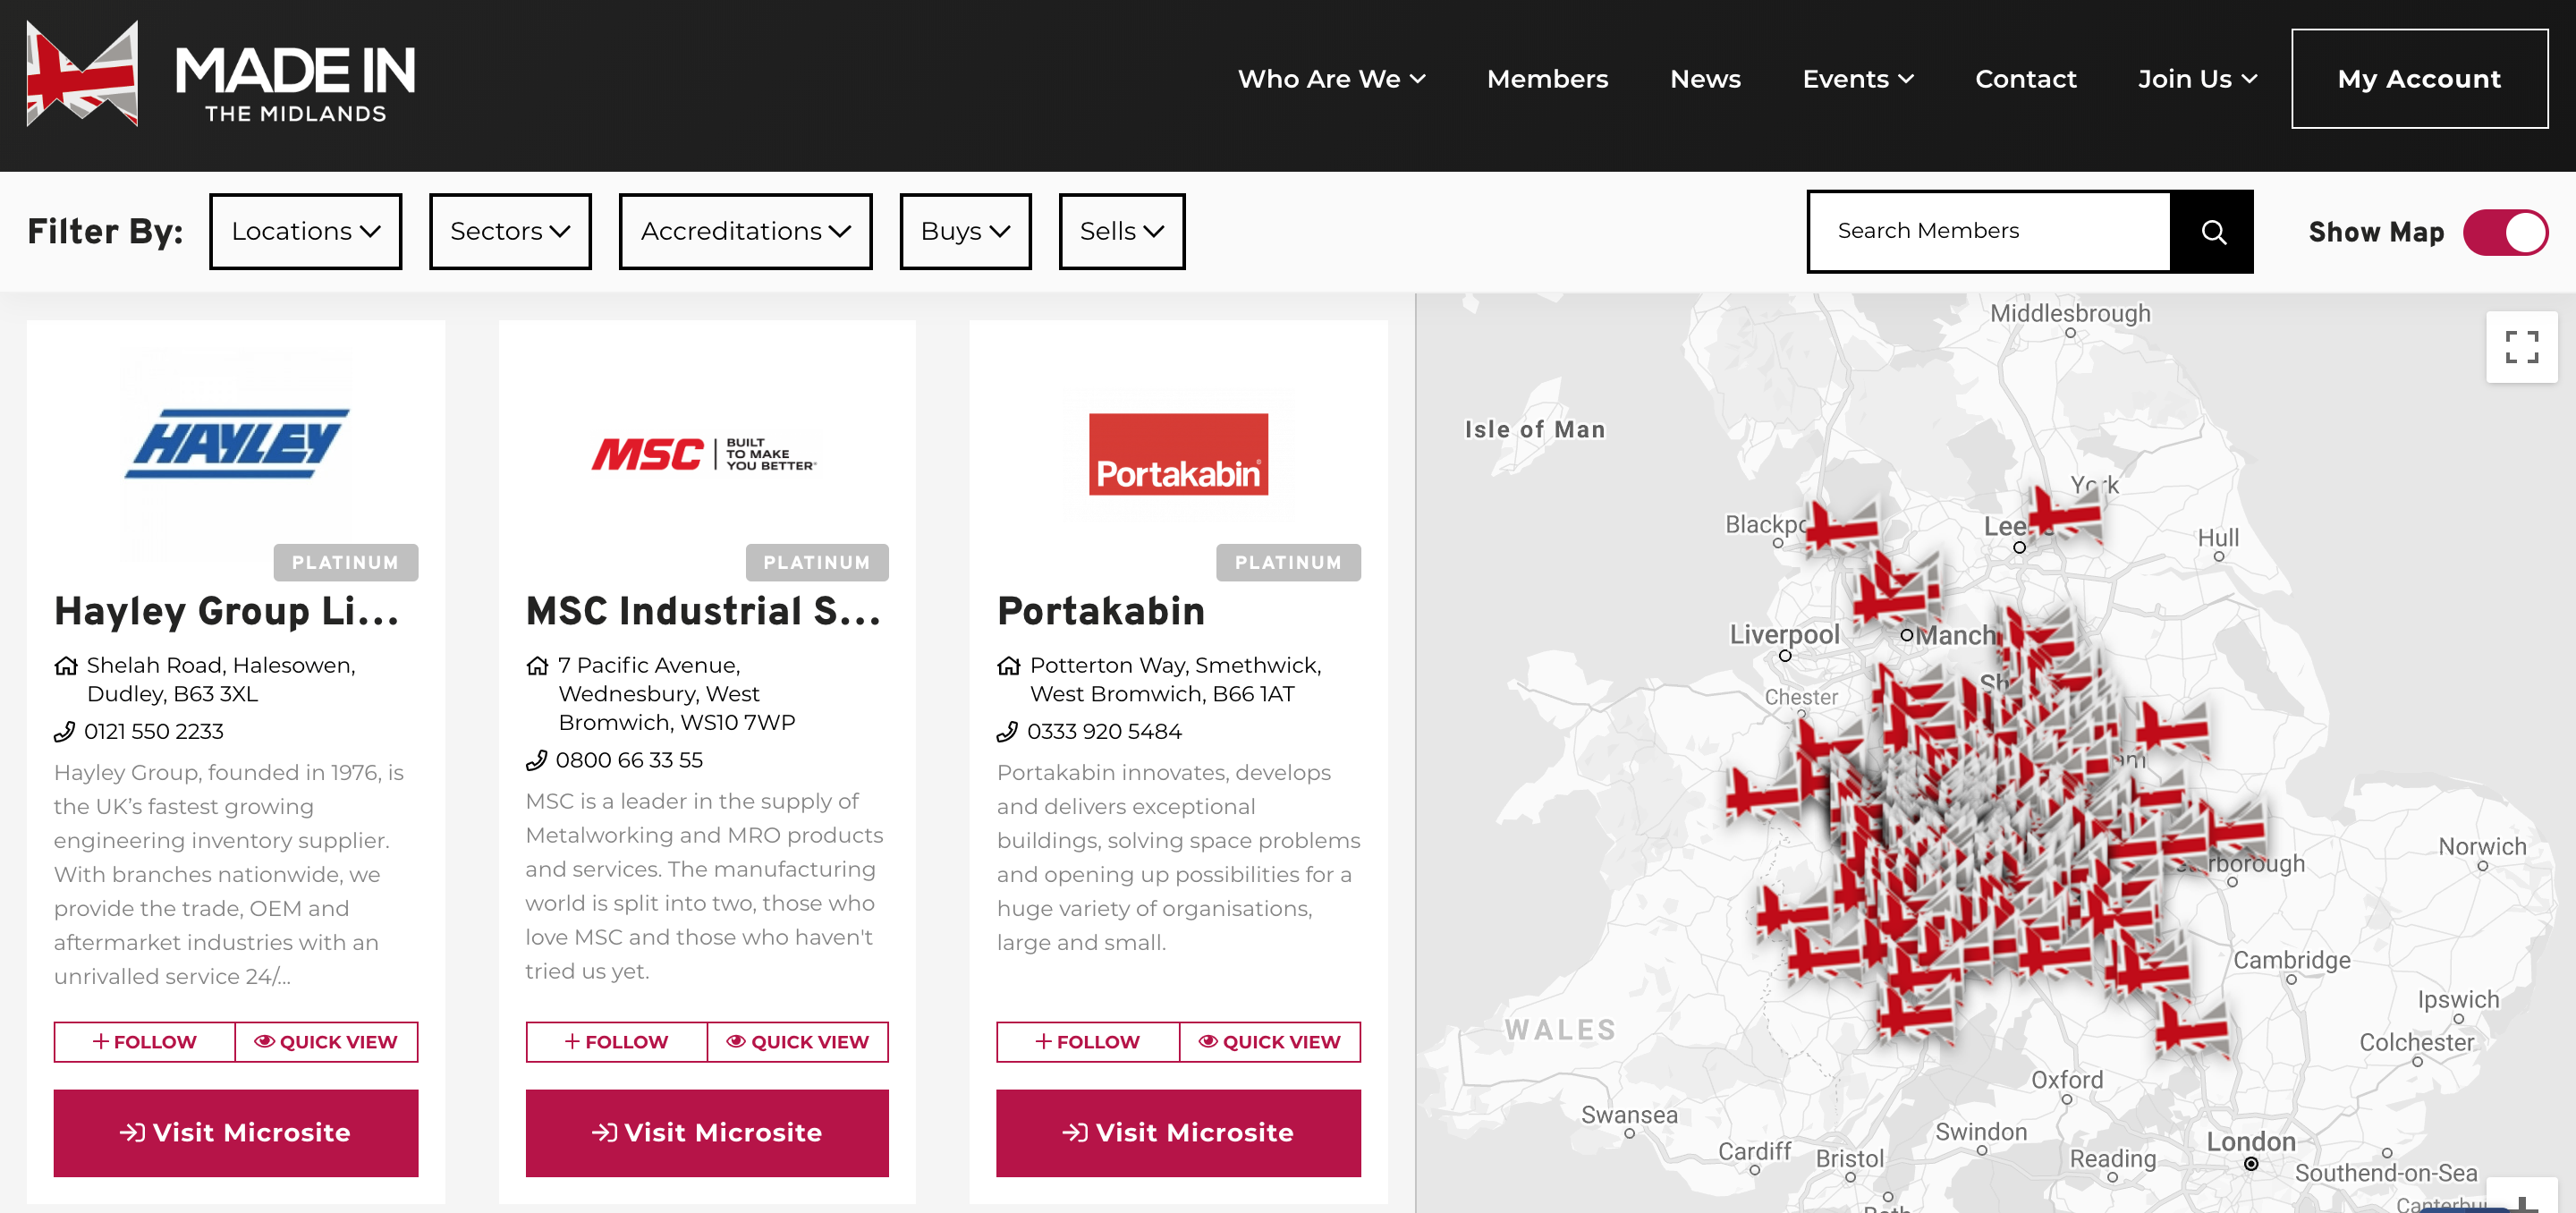Open the Locations filter dropdown

pyautogui.click(x=306, y=232)
